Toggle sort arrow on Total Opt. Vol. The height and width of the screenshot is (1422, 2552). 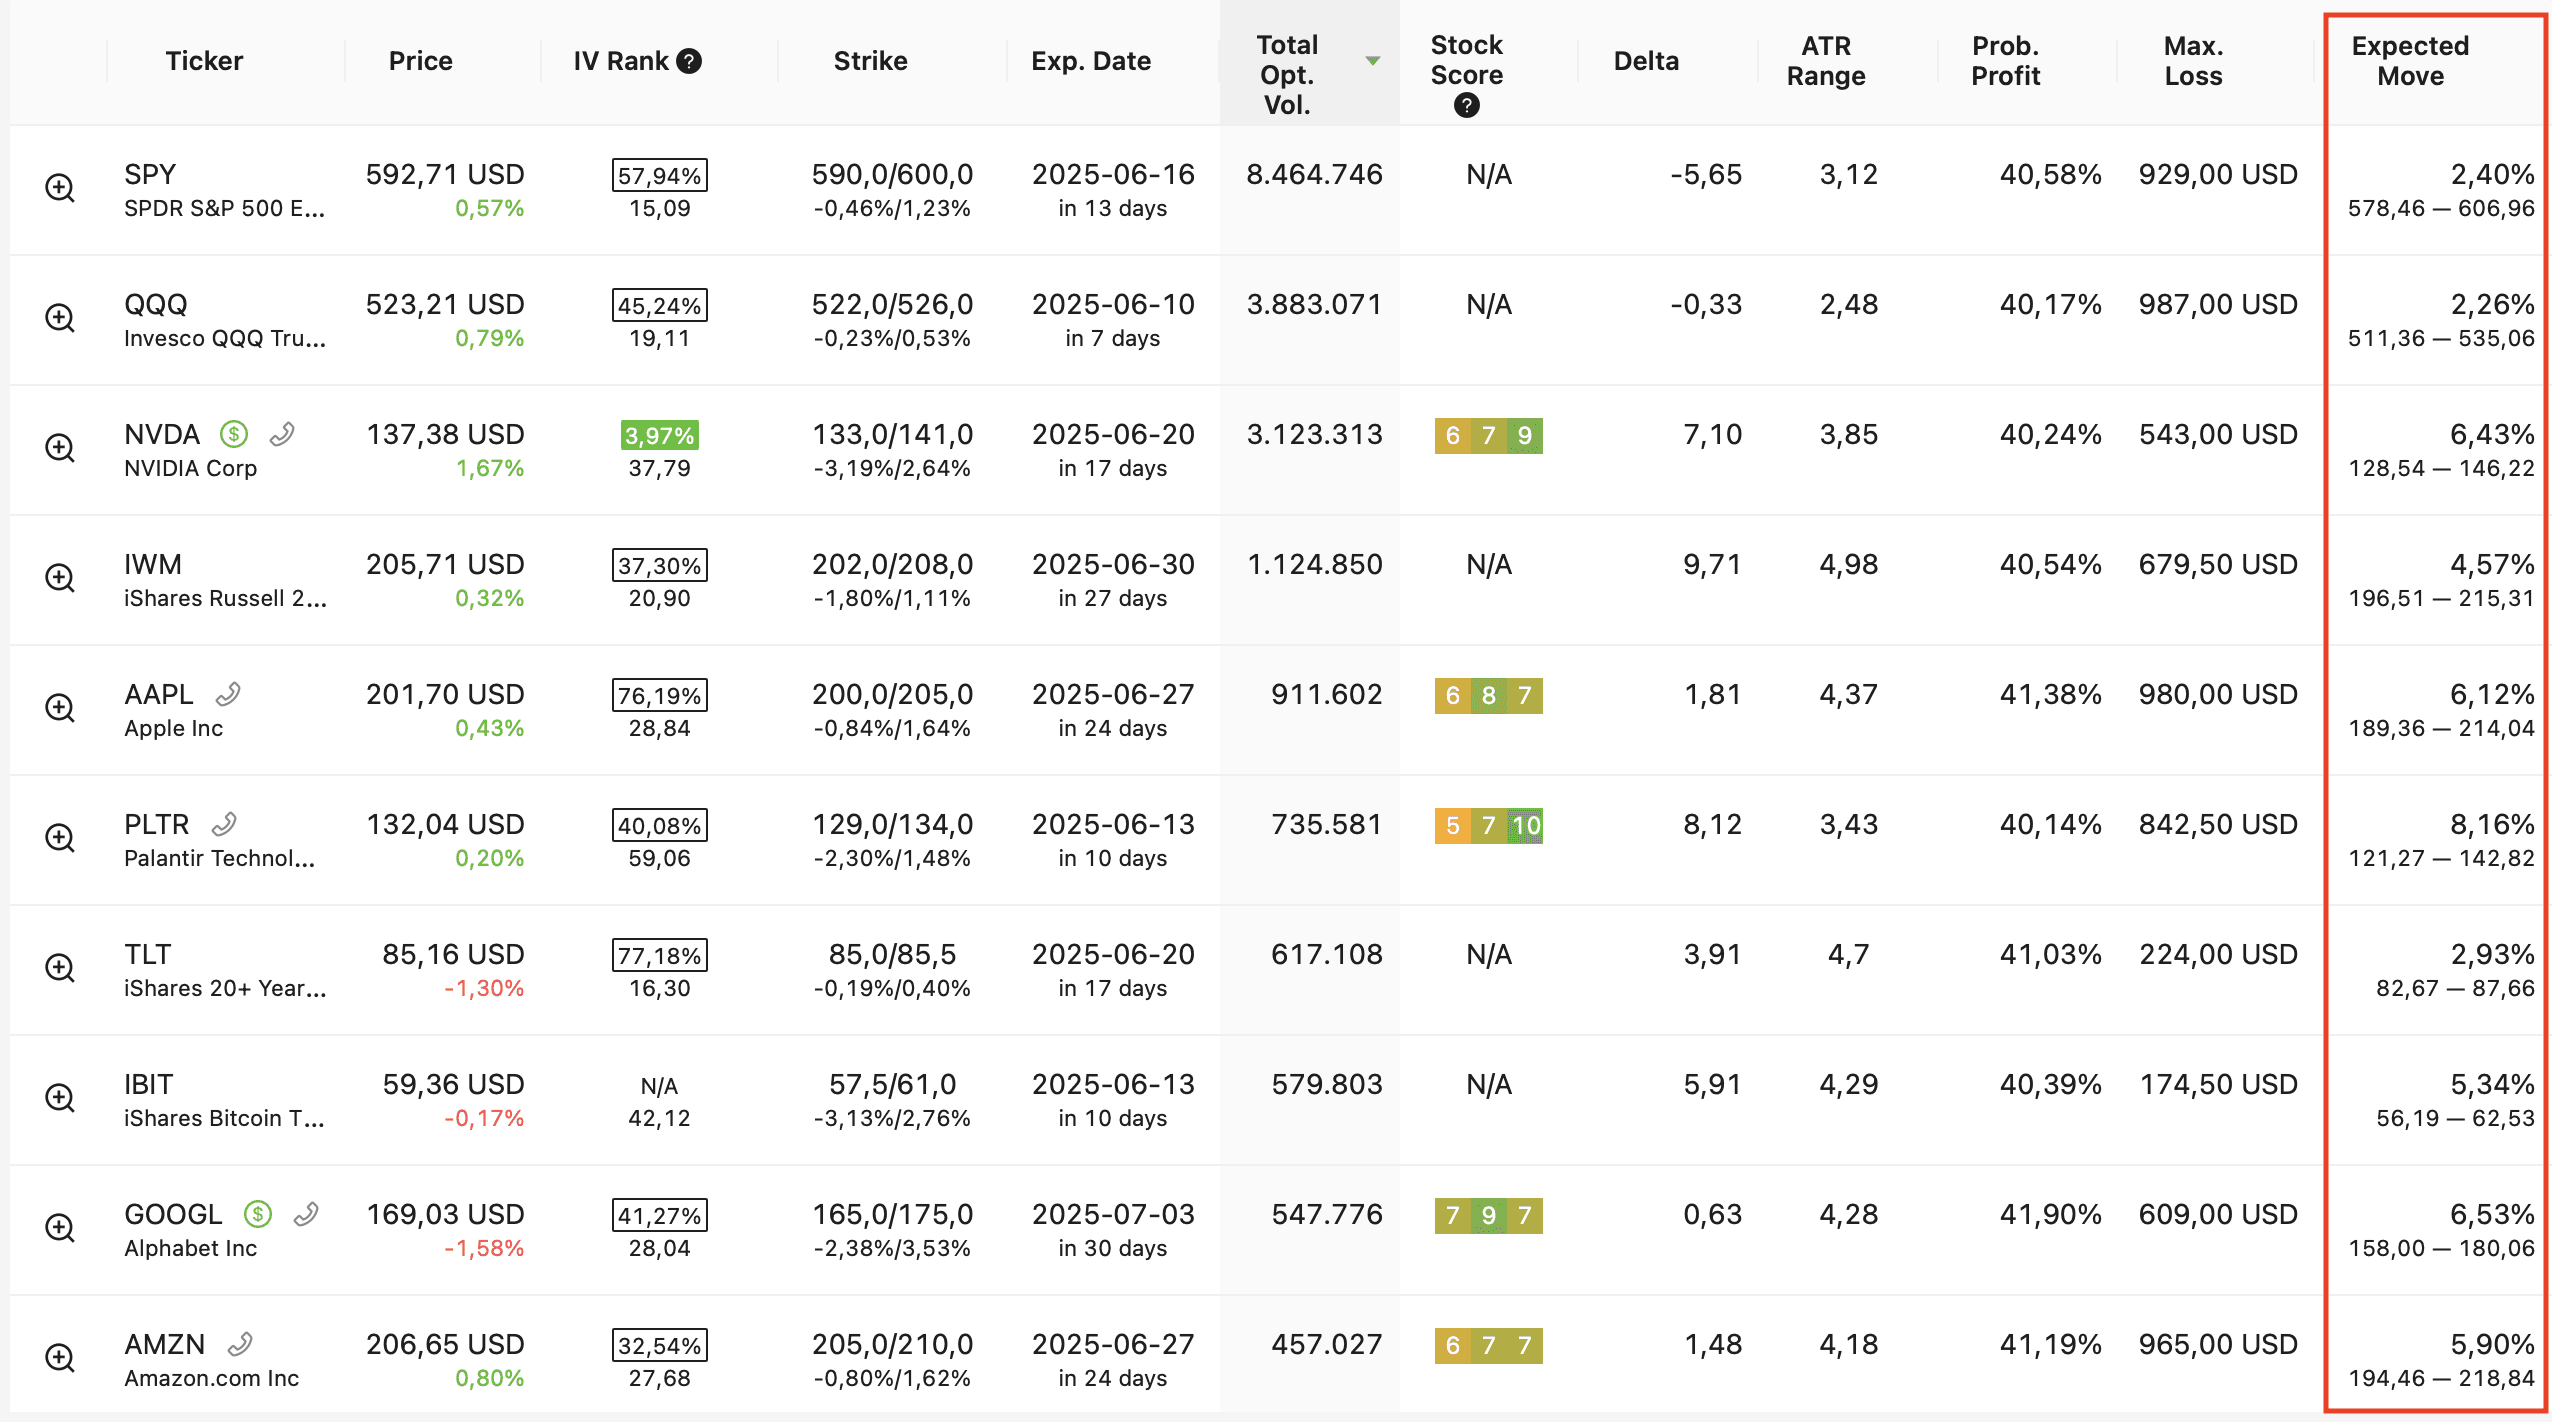[1373, 62]
